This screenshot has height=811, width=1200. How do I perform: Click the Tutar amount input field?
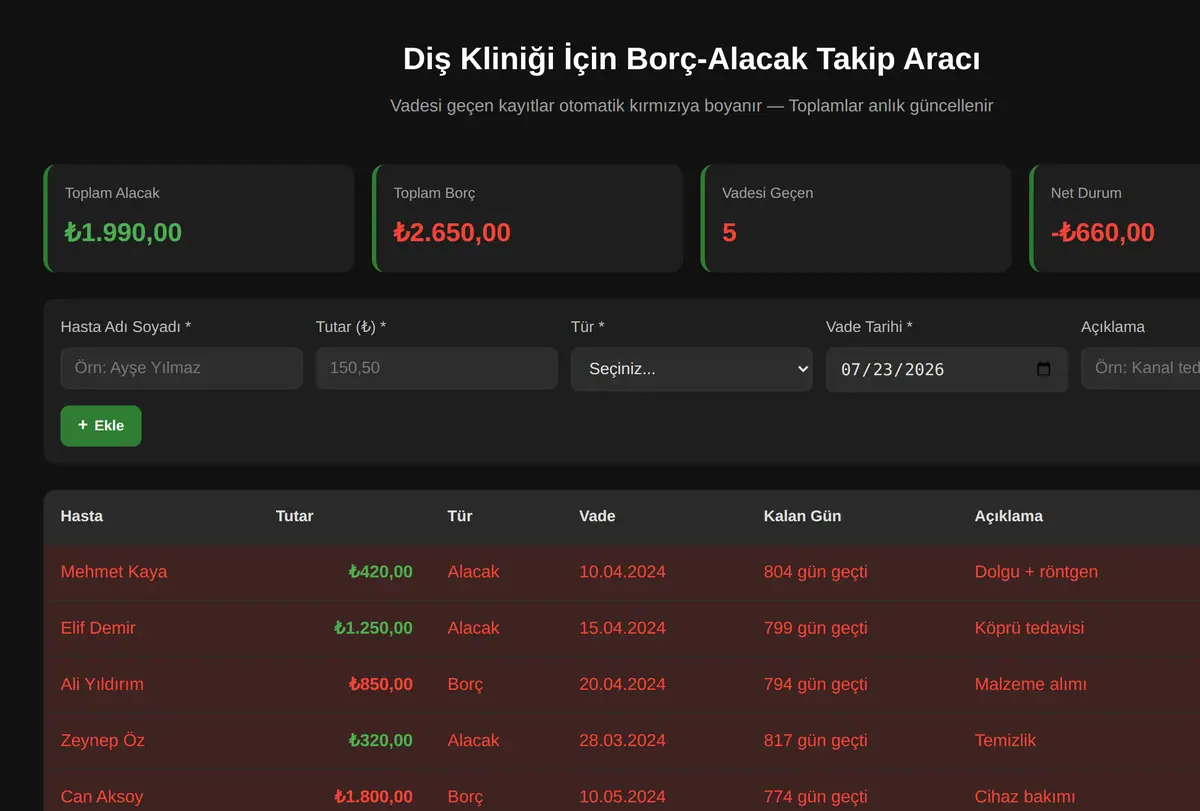coord(437,368)
